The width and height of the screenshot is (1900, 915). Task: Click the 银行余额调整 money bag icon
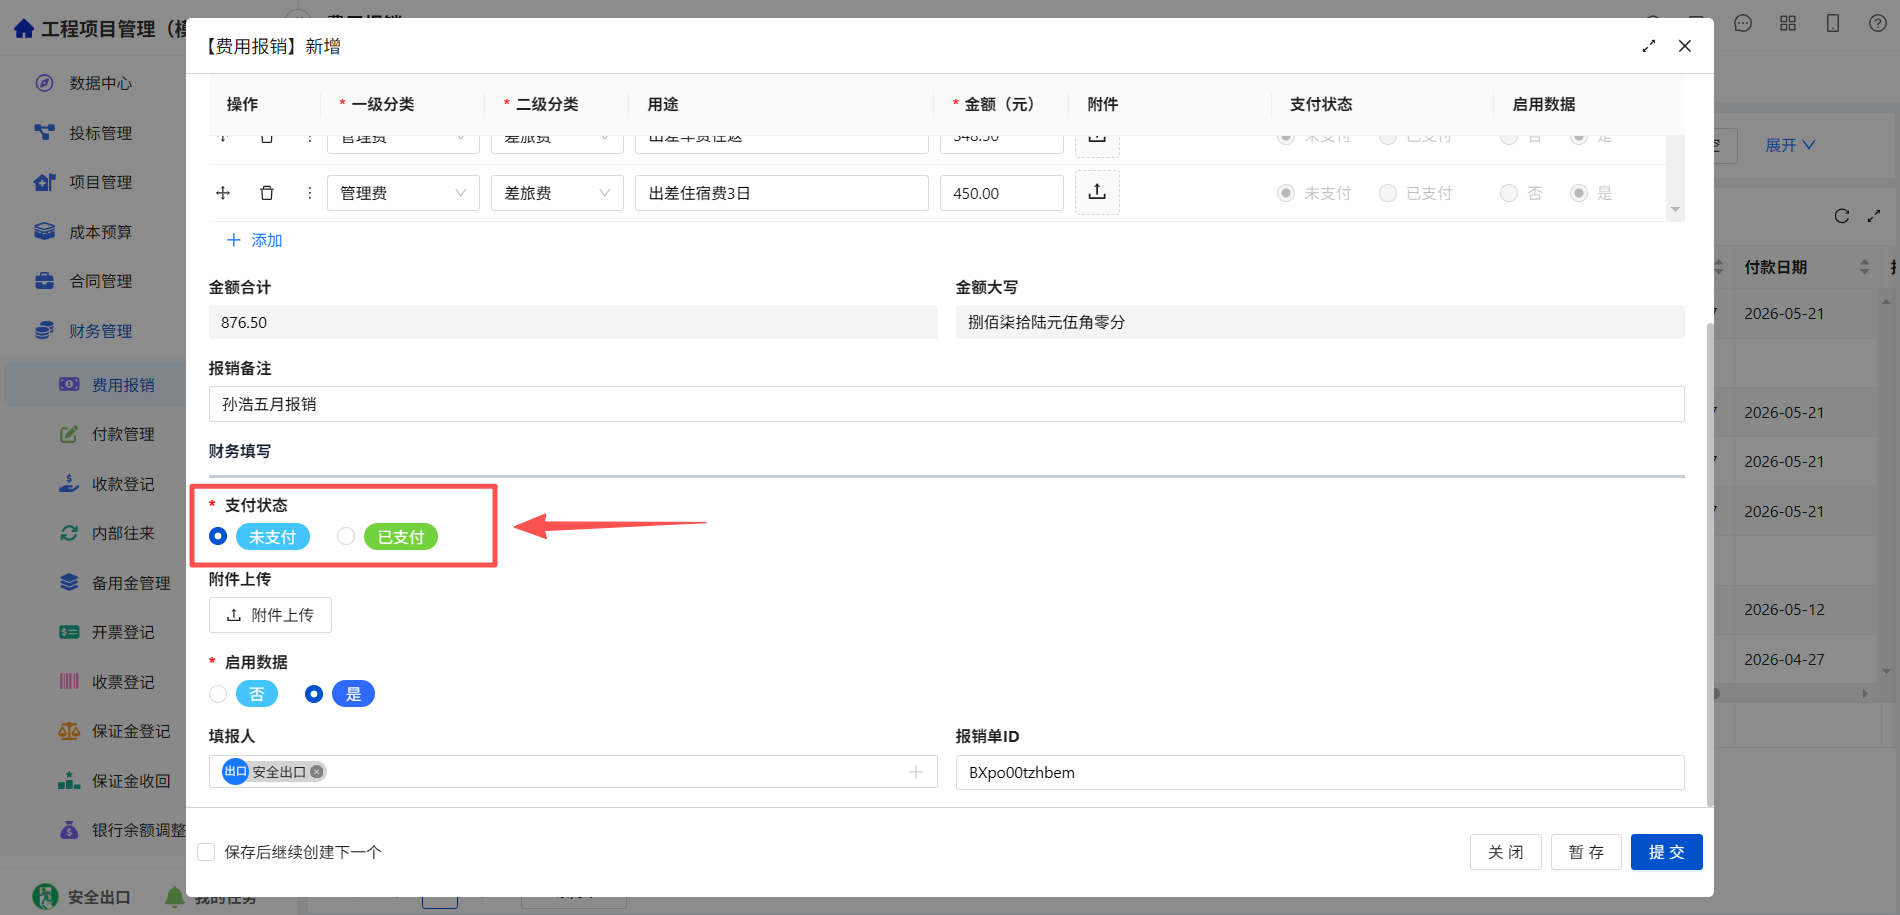coord(69,830)
